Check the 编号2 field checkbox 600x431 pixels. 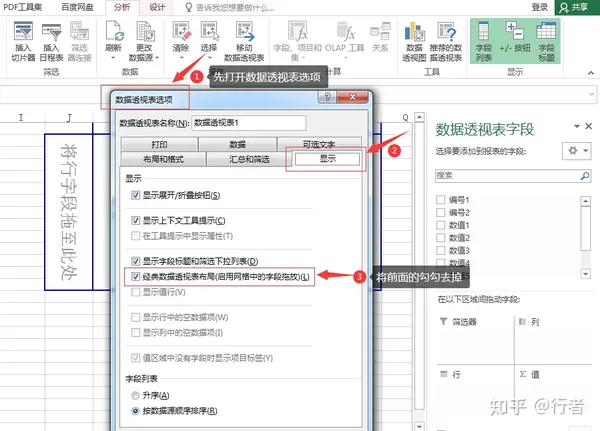click(440, 212)
